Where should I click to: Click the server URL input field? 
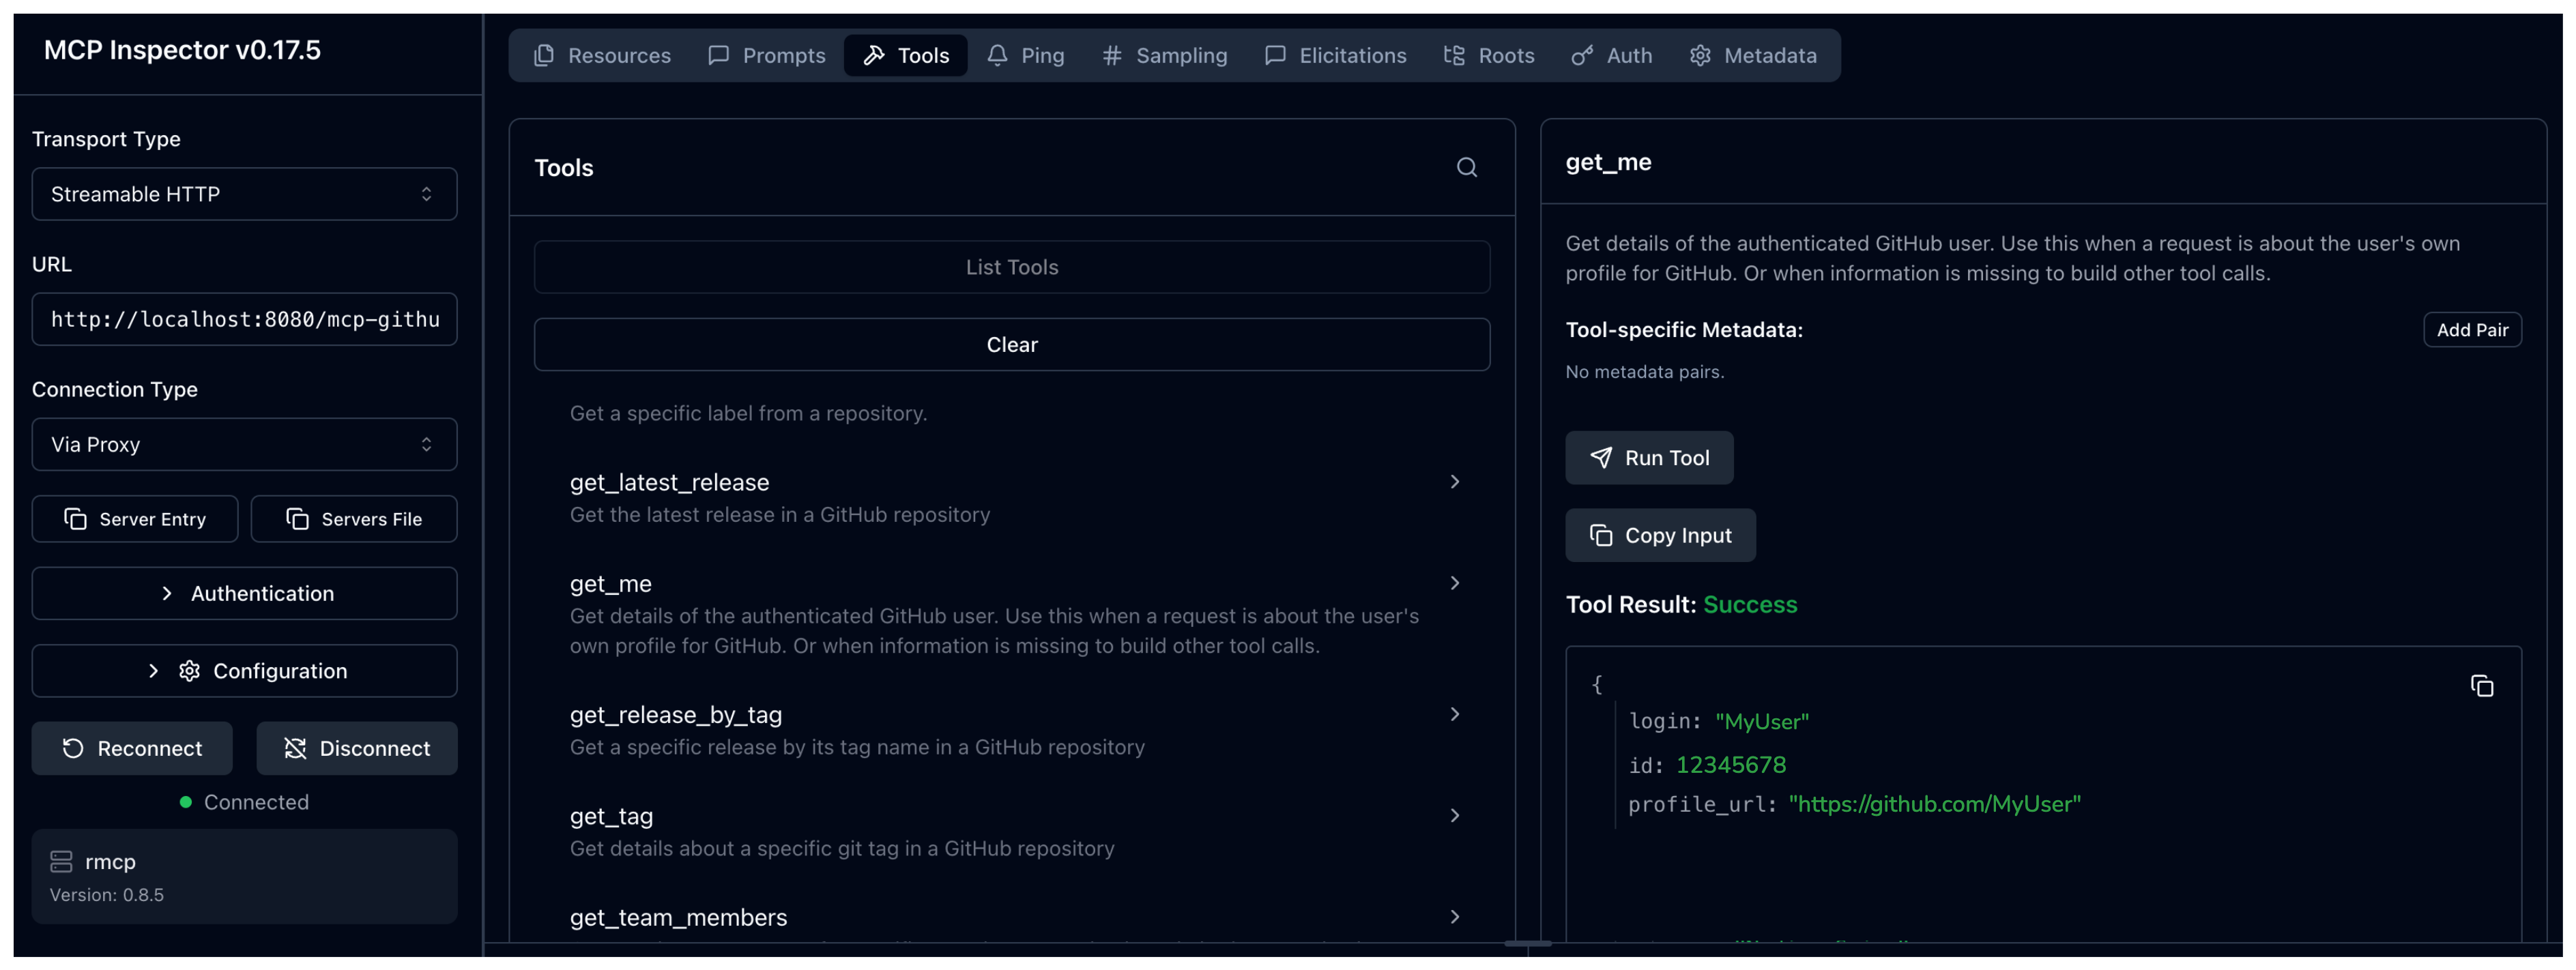click(244, 319)
